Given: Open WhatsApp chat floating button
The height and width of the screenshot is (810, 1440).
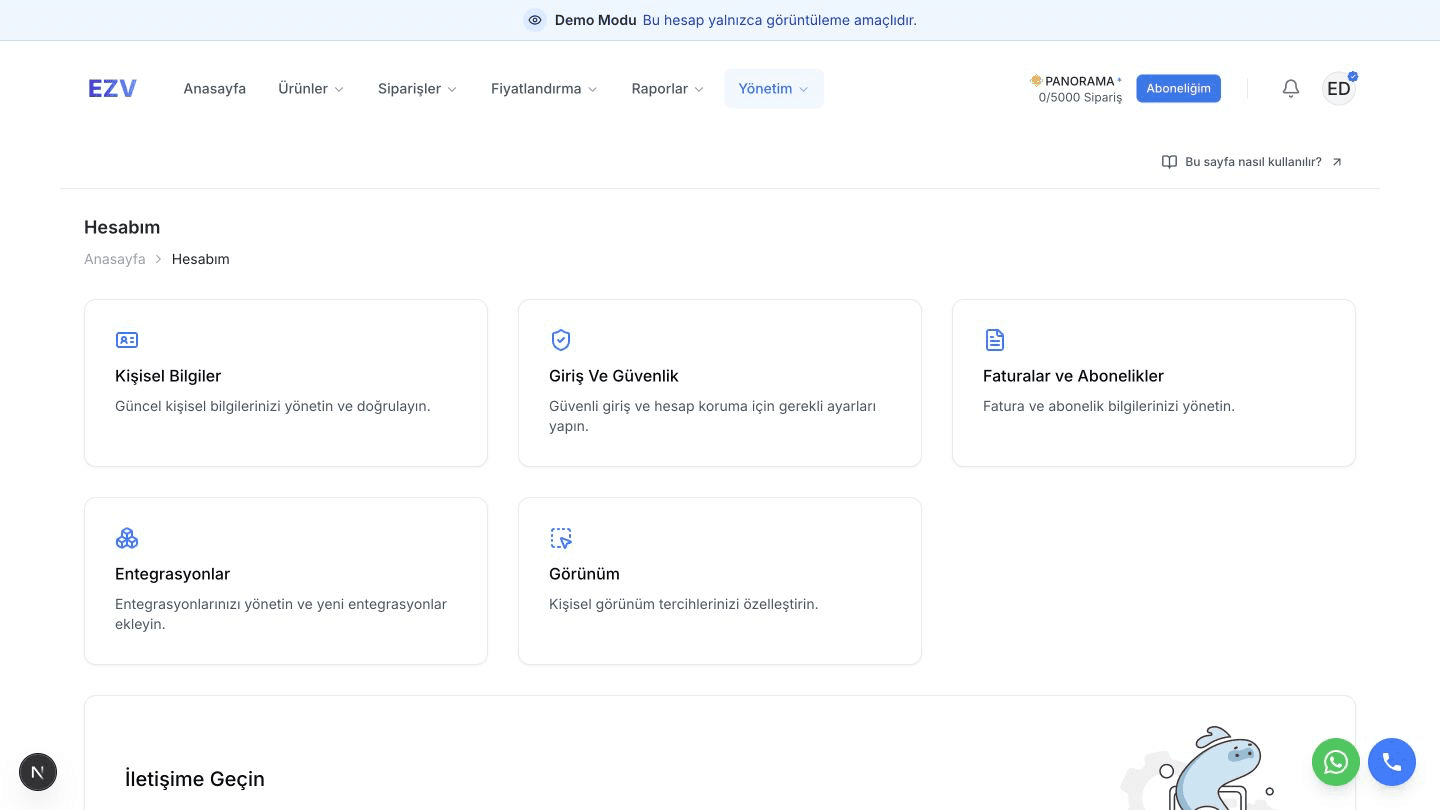Looking at the screenshot, I should pos(1336,762).
